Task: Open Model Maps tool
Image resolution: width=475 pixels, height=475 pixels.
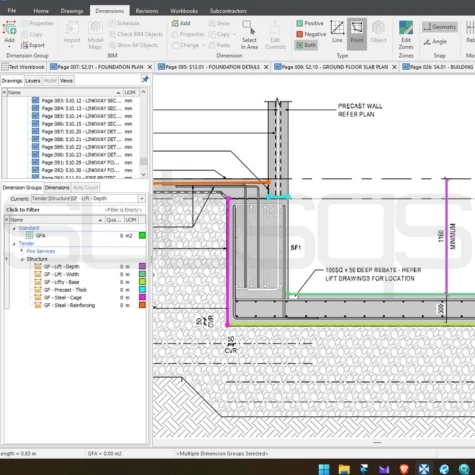Action: coord(95,35)
